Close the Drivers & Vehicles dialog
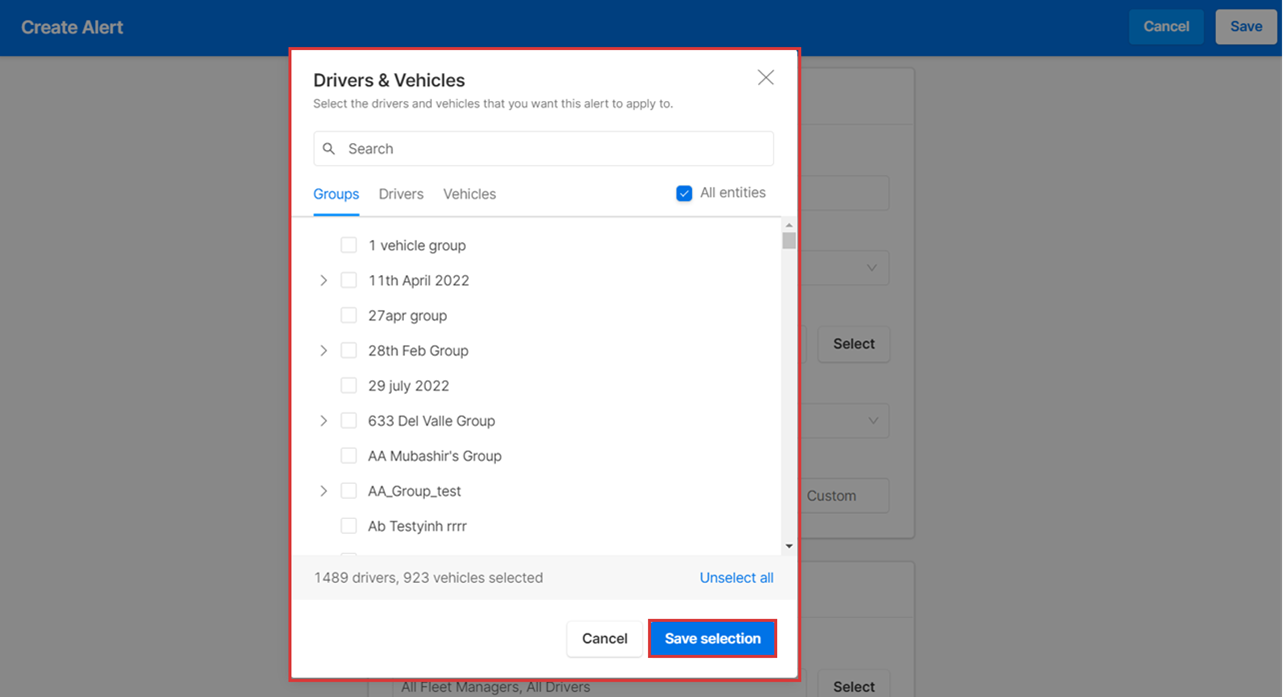The height and width of the screenshot is (697, 1286). pos(765,78)
